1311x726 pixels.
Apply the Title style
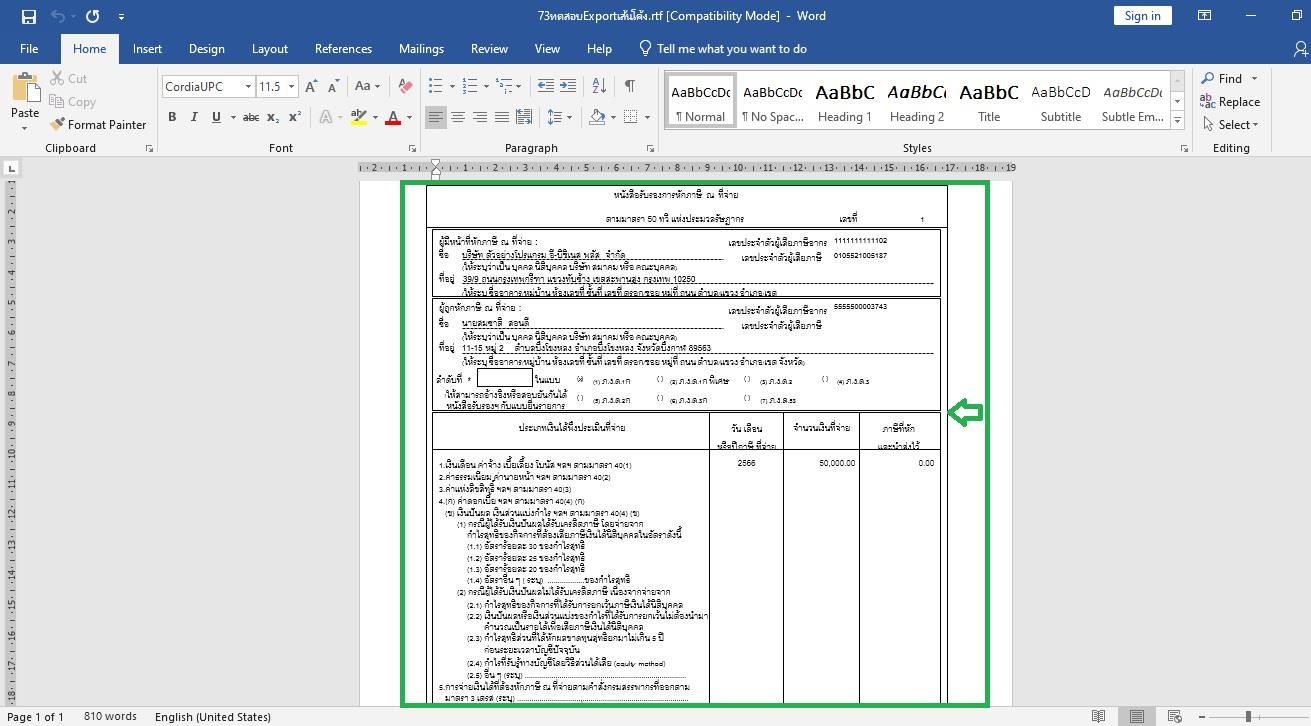pyautogui.click(x=989, y=100)
